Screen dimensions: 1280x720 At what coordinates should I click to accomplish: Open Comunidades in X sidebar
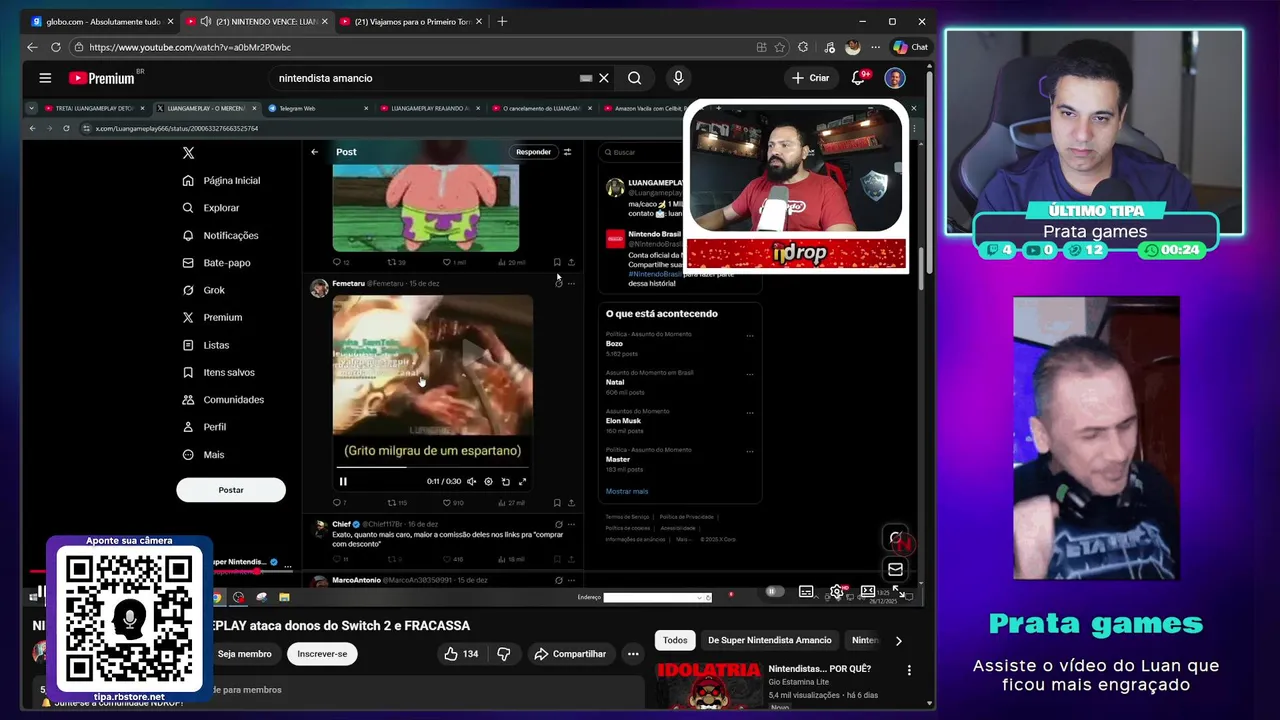point(223,399)
